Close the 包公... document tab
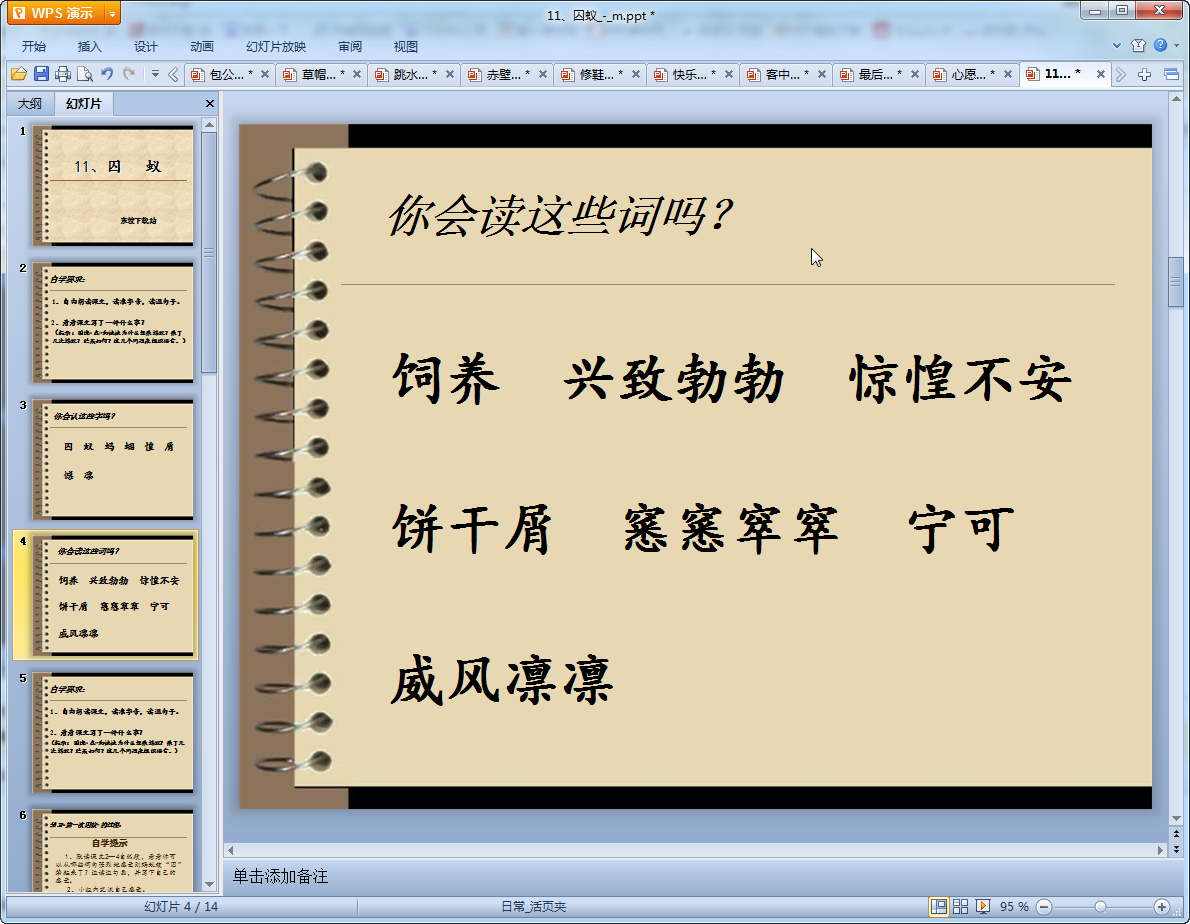 click(x=265, y=74)
